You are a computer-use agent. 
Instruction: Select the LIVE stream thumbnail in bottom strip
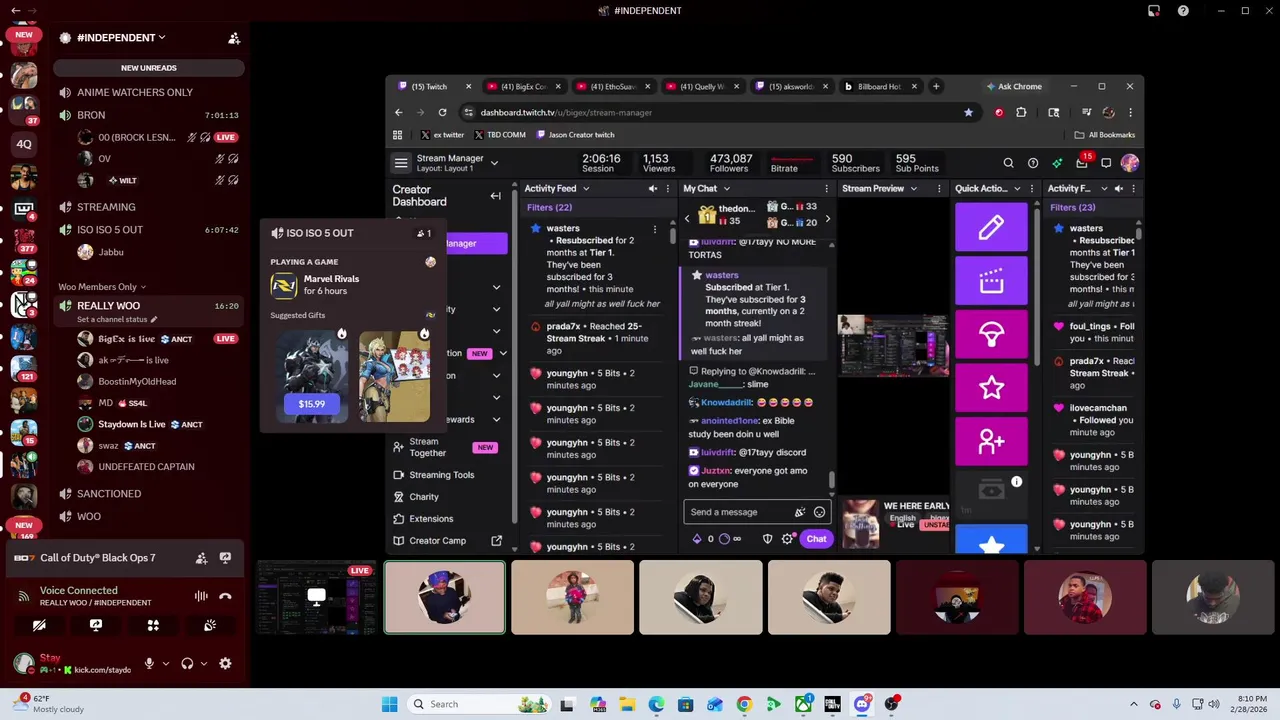point(317,598)
